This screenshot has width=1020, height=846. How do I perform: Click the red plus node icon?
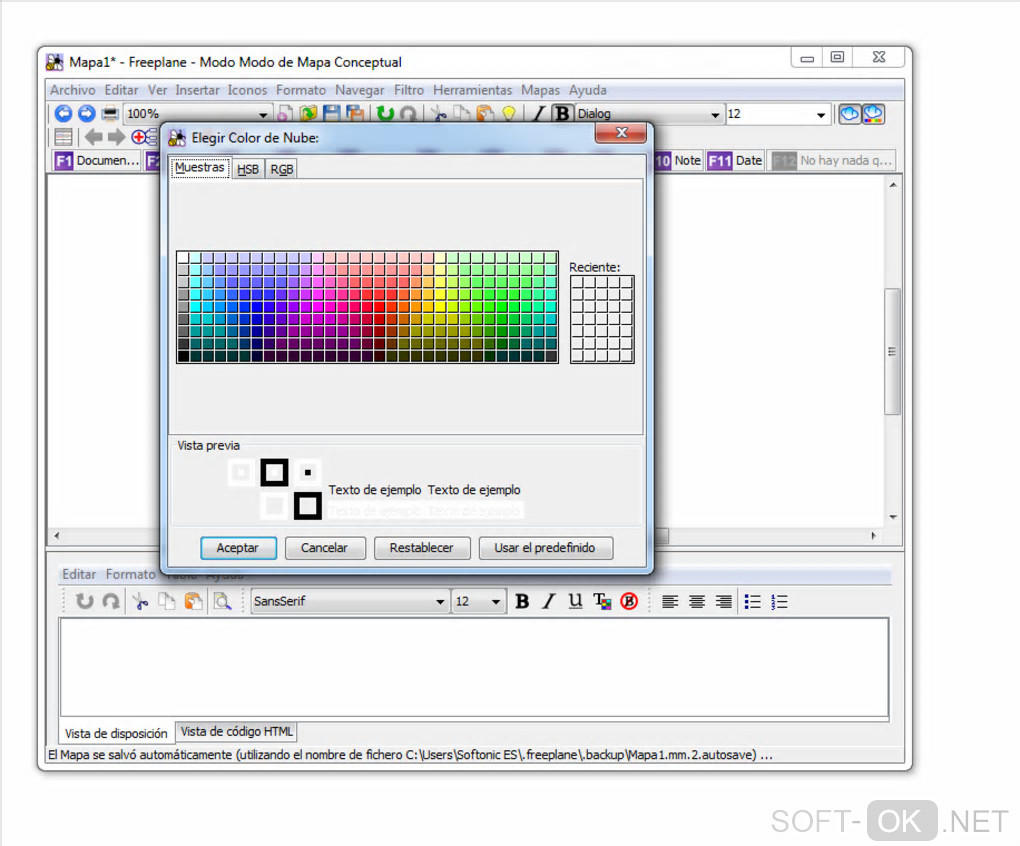[x=144, y=137]
